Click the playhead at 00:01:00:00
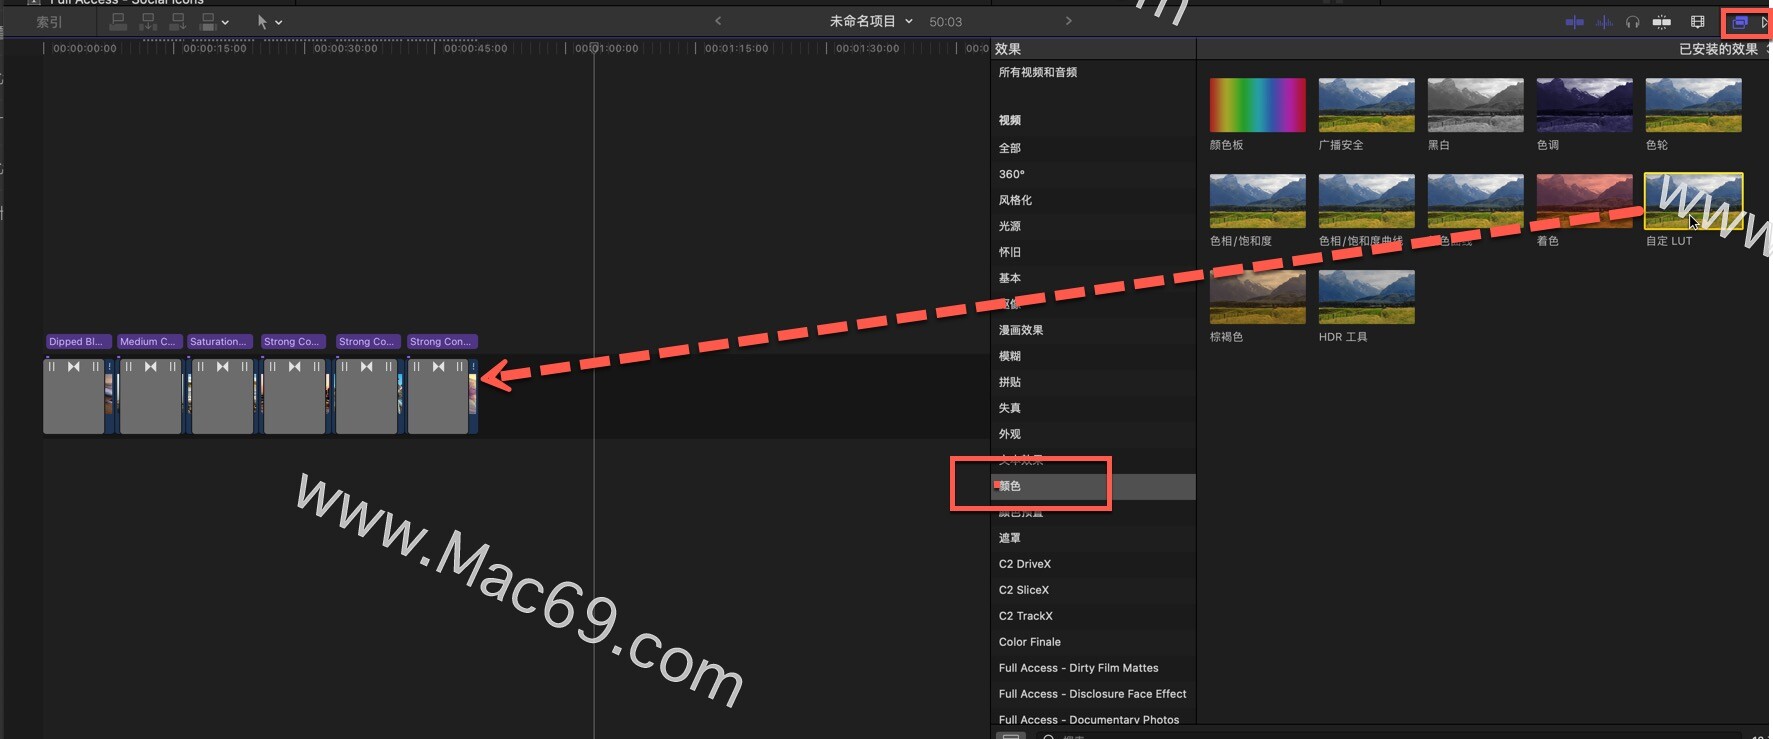Image resolution: width=1773 pixels, height=739 pixels. [x=594, y=48]
